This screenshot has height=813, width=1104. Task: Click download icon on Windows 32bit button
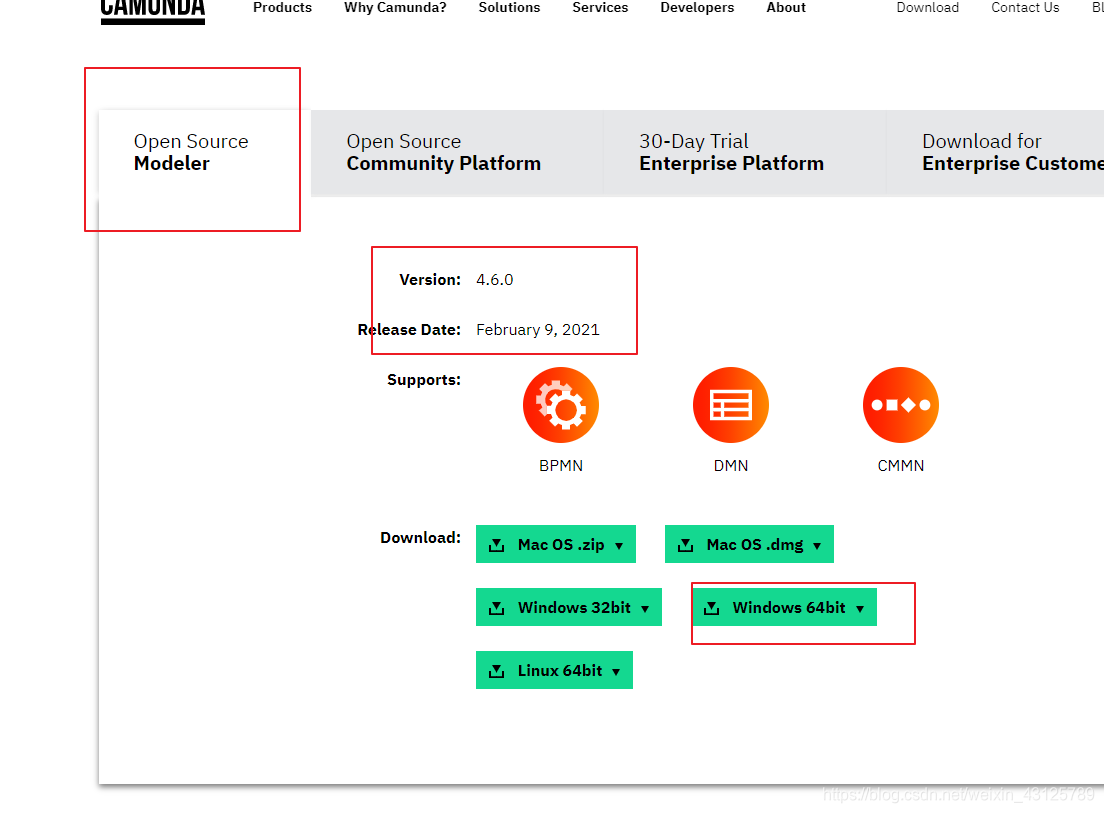click(496, 608)
